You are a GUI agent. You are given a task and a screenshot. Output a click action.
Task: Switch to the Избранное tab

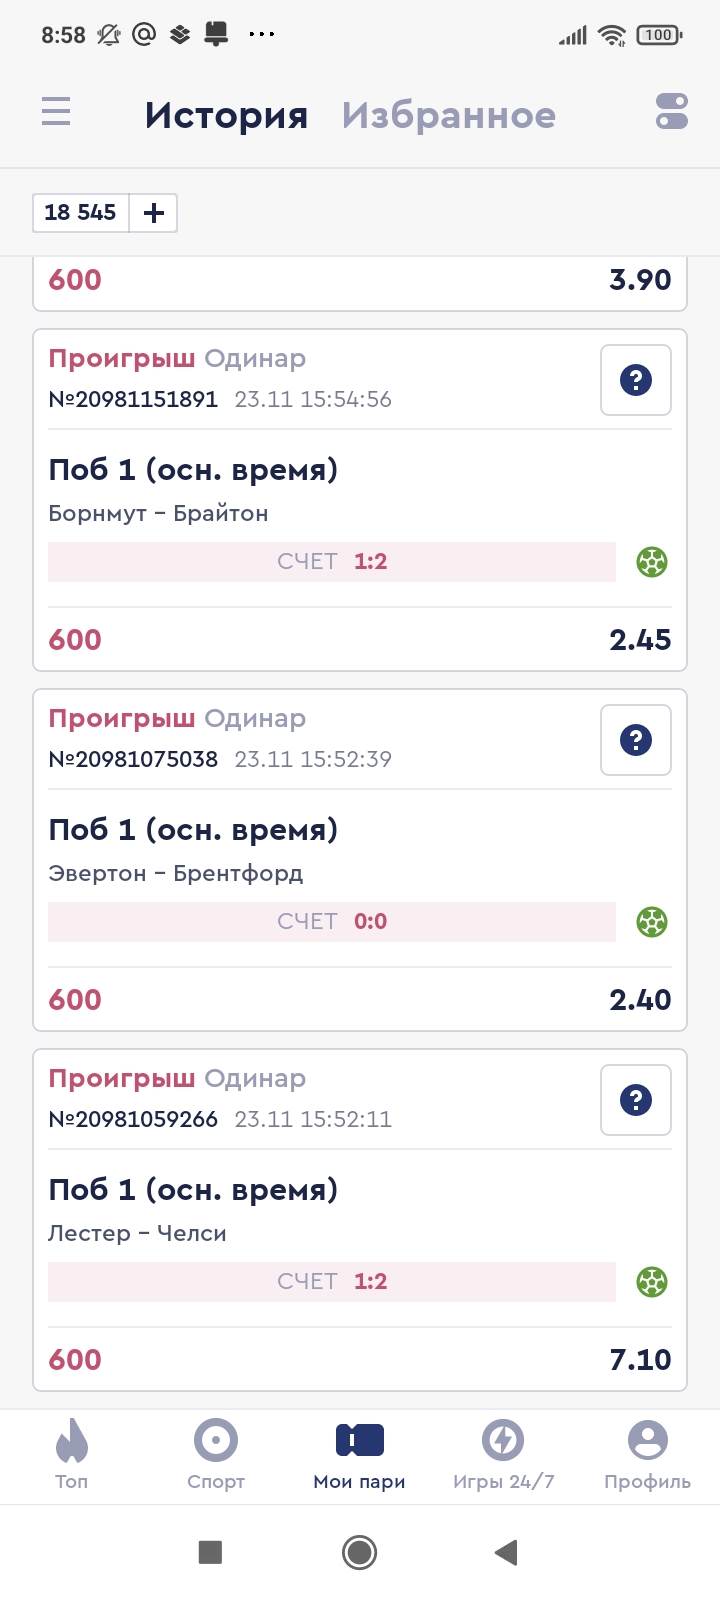[448, 116]
